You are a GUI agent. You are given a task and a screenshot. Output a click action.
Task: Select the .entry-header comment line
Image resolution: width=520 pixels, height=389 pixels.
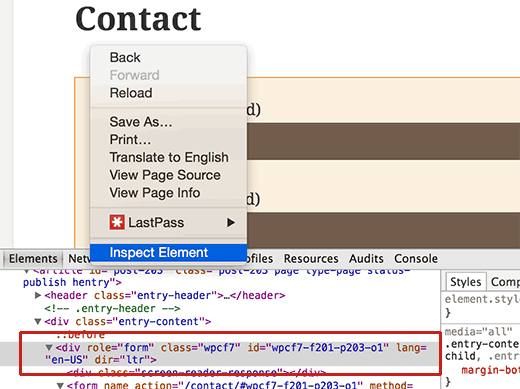[x=112, y=309]
